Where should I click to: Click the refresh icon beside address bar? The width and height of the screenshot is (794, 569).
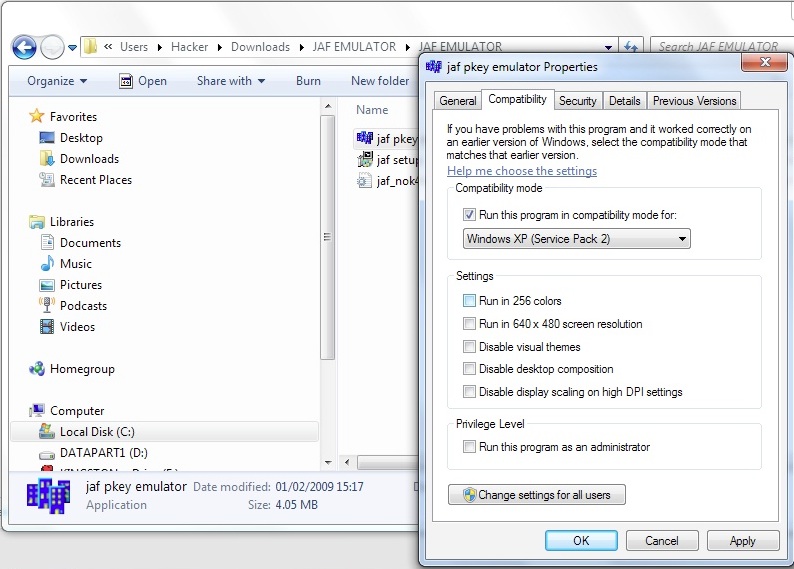[630, 47]
